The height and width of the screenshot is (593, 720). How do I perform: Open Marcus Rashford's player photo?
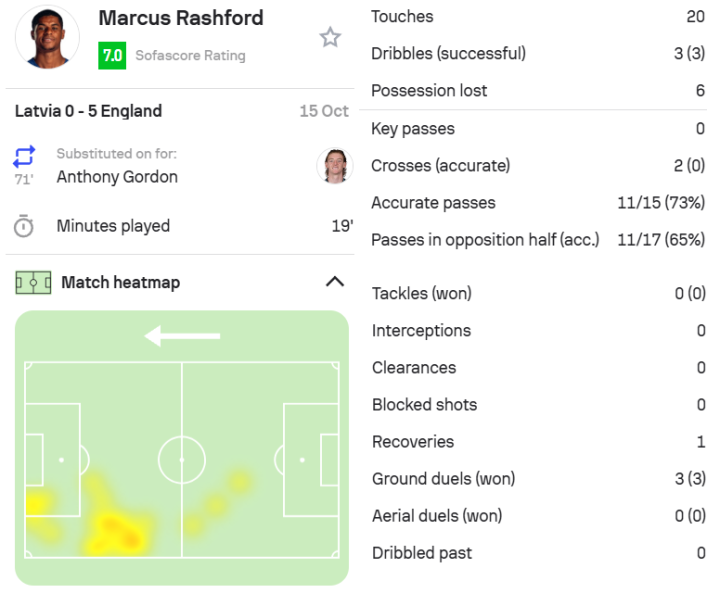(47, 37)
